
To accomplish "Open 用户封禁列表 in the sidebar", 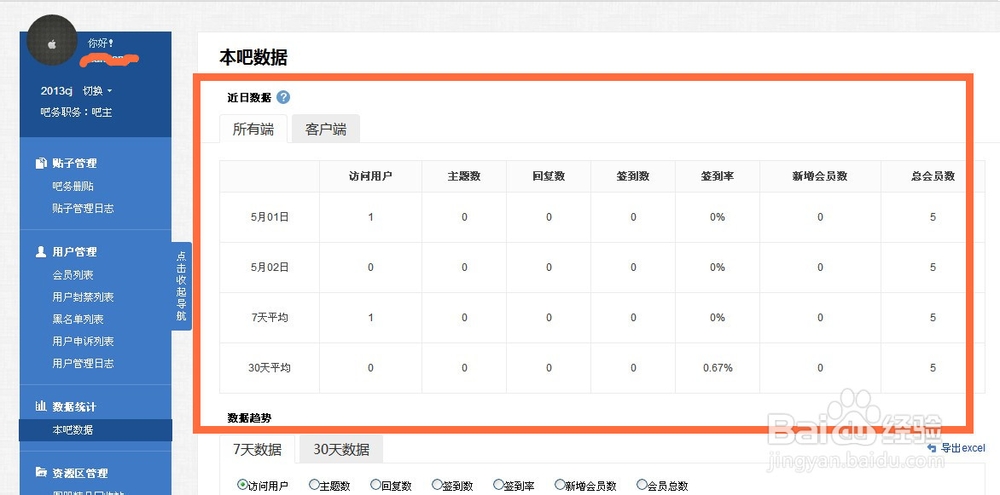I will coord(83,297).
